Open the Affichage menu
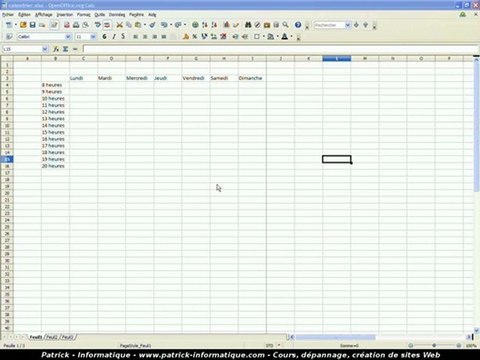This screenshot has height=360, width=480. coord(43,15)
